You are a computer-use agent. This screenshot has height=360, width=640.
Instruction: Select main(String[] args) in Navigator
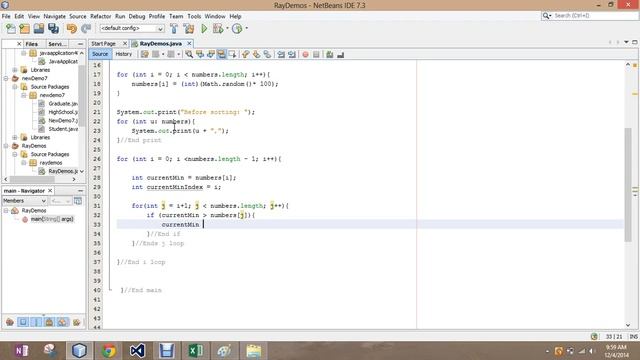click(52, 219)
